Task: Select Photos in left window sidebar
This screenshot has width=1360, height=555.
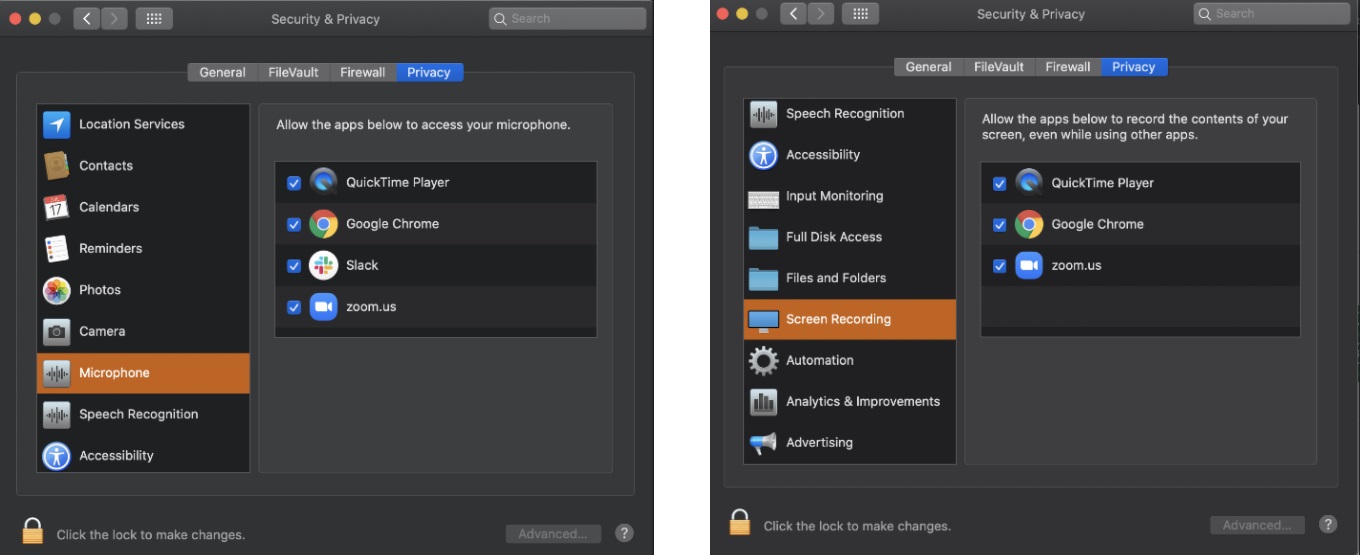Action: pyautogui.click(x=143, y=290)
